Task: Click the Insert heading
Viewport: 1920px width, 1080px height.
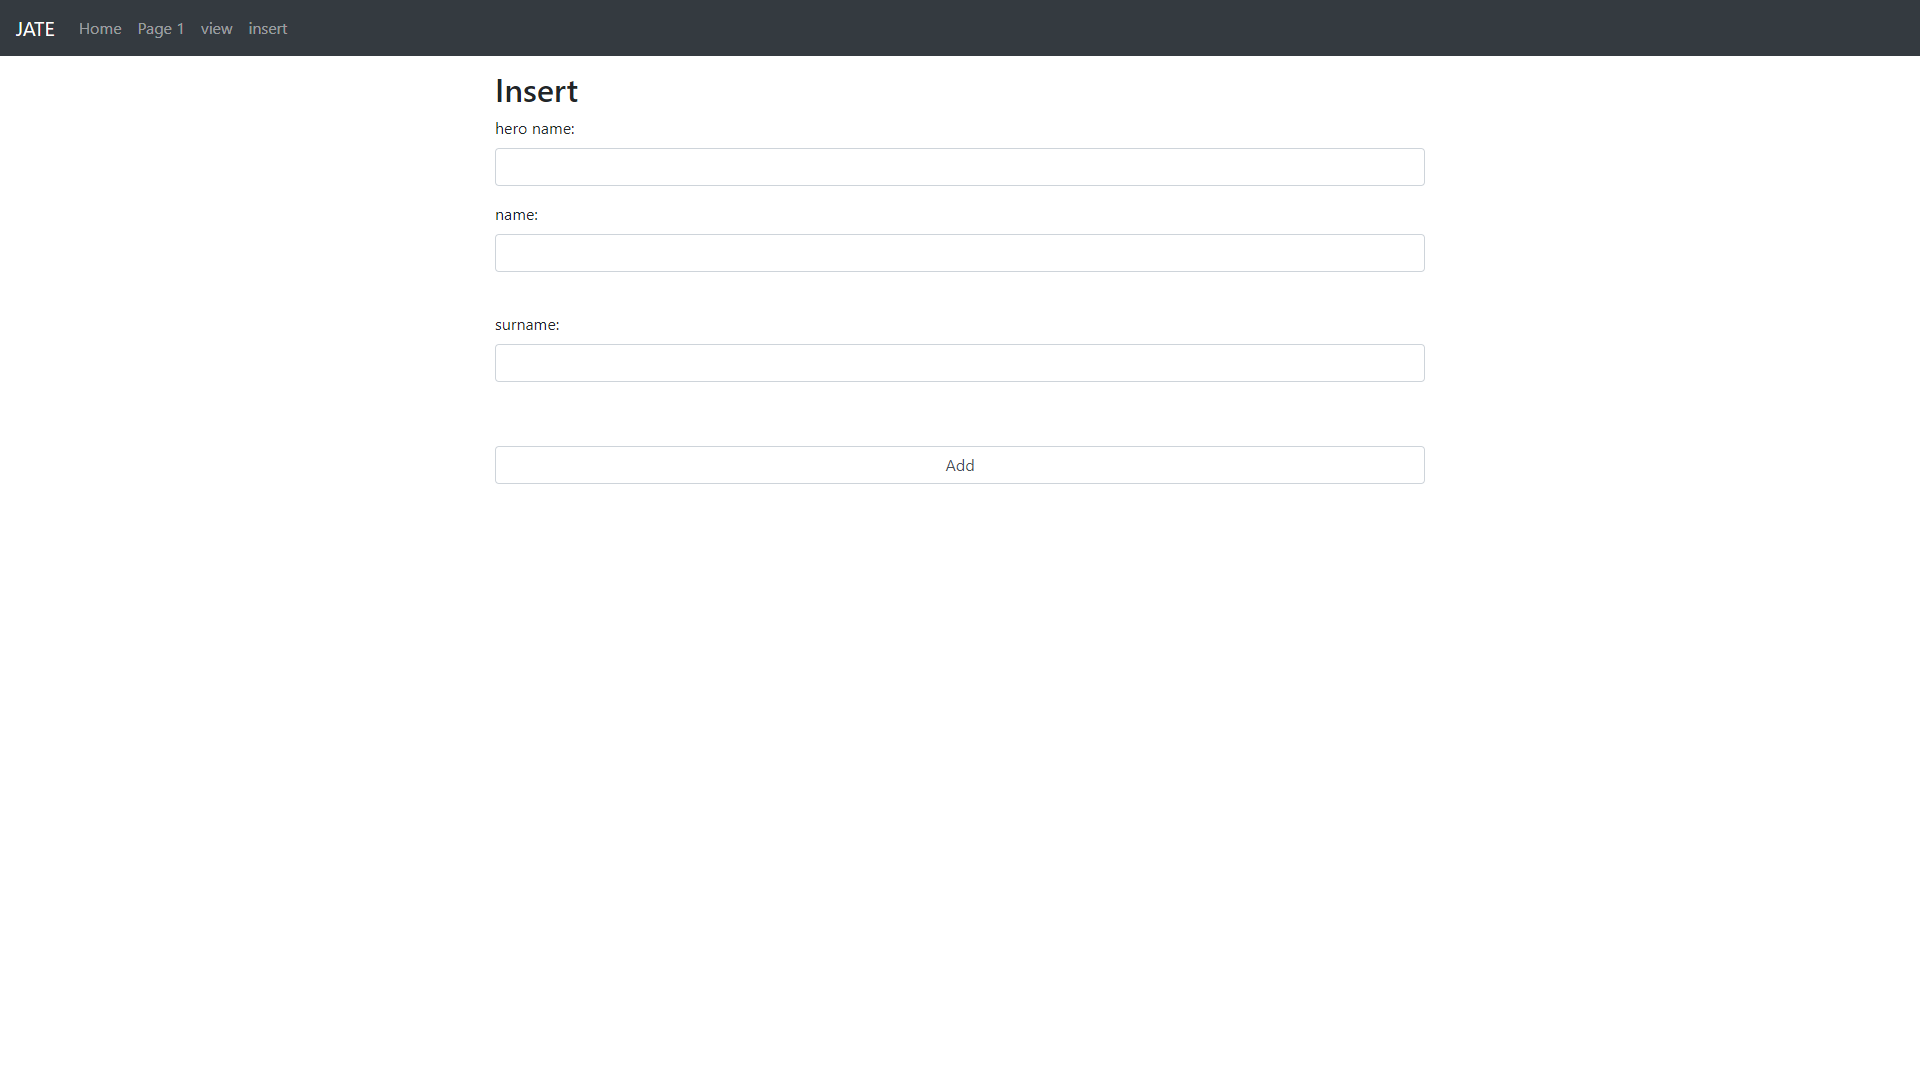Action: [536, 91]
